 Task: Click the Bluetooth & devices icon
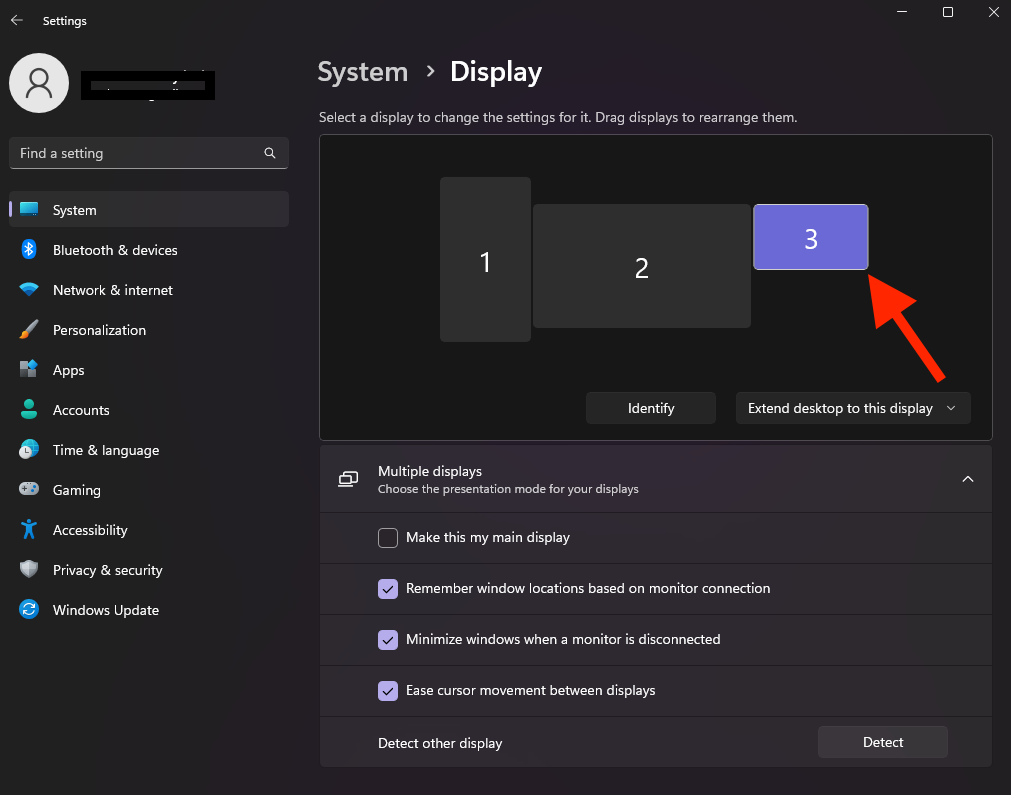(29, 250)
